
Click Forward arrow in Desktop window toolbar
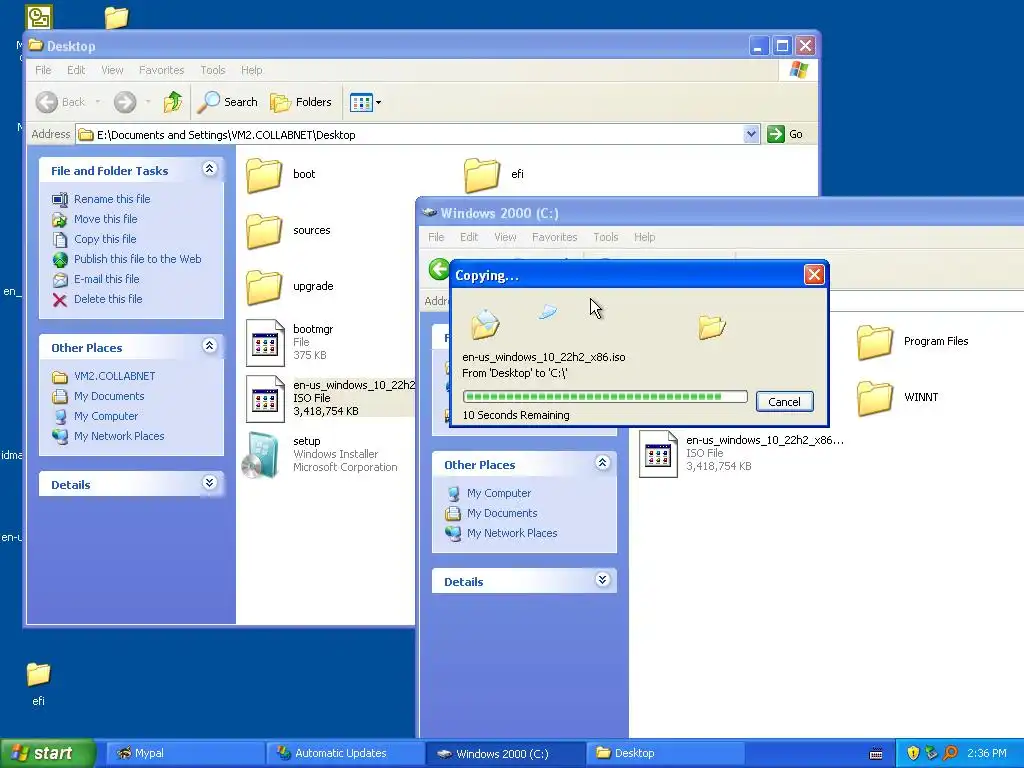125,102
